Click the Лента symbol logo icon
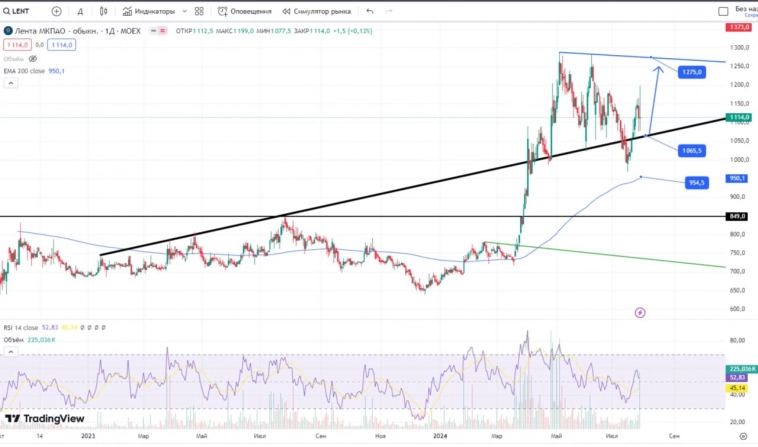The image size is (758, 447). [8, 31]
